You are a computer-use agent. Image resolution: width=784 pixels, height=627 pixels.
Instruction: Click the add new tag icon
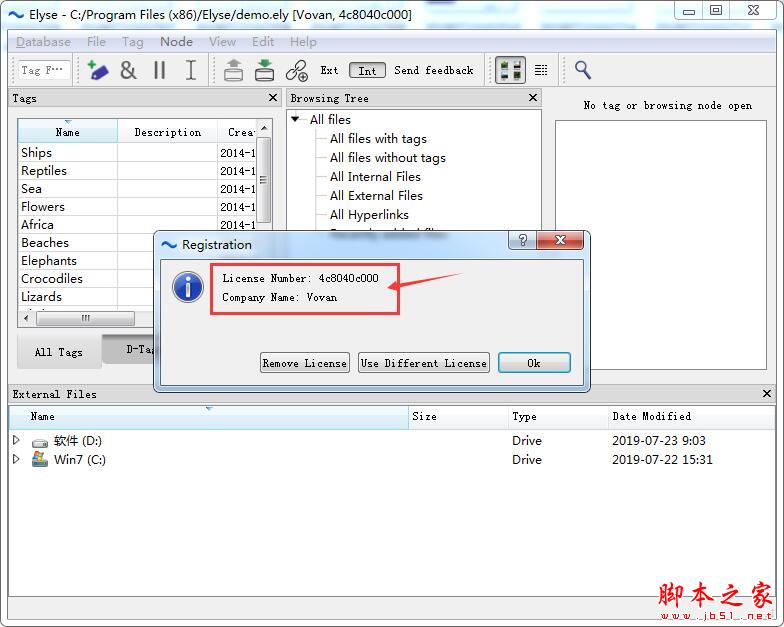[x=98, y=70]
